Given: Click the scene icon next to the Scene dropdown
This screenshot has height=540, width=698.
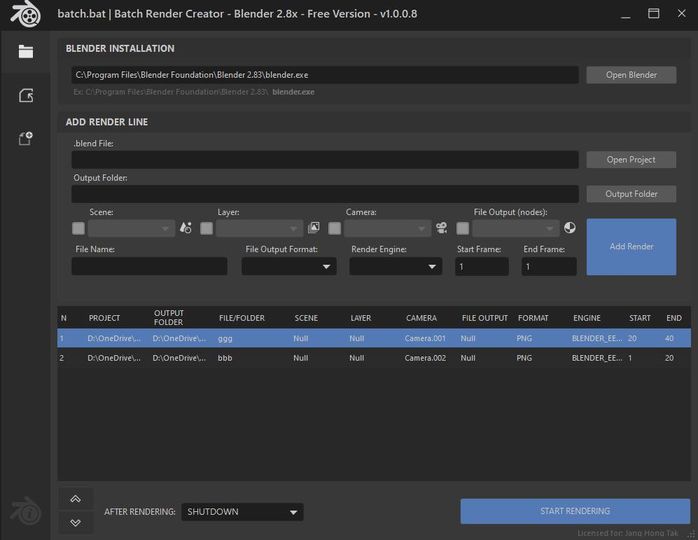Looking at the screenshot, I should 186,228.
